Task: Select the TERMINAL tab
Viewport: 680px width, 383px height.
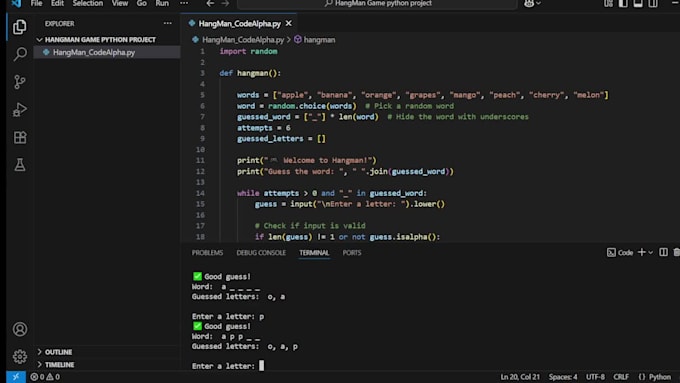Action: tap(314, 252)
